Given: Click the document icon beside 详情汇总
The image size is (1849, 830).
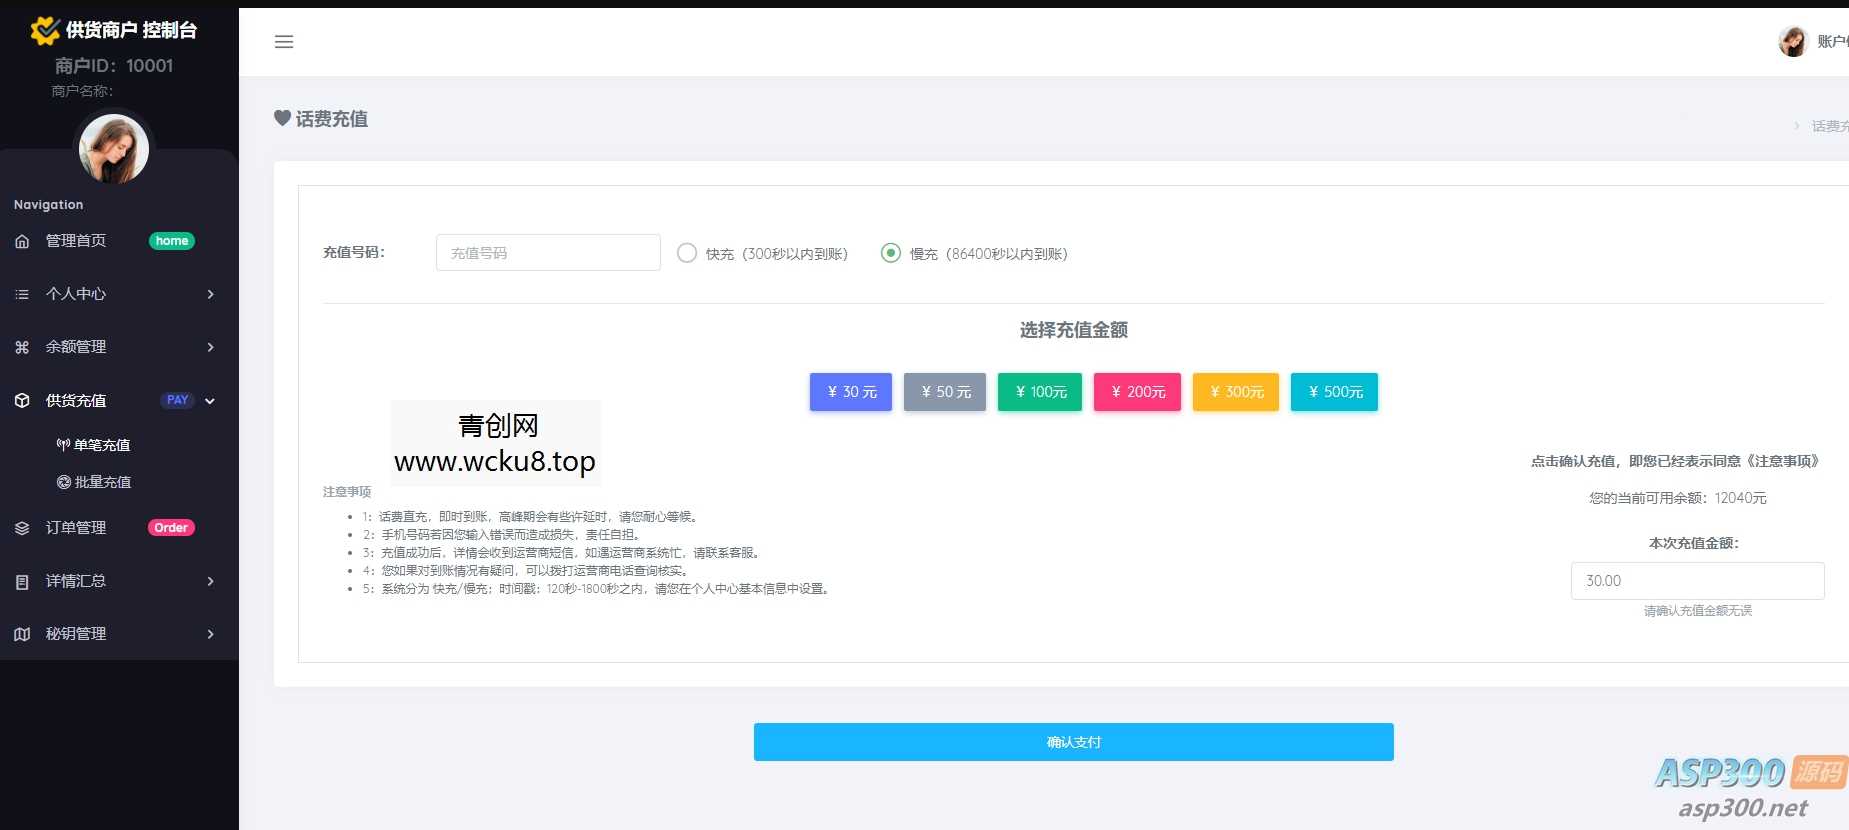Looking at the screenshot, I should (22, 581).
